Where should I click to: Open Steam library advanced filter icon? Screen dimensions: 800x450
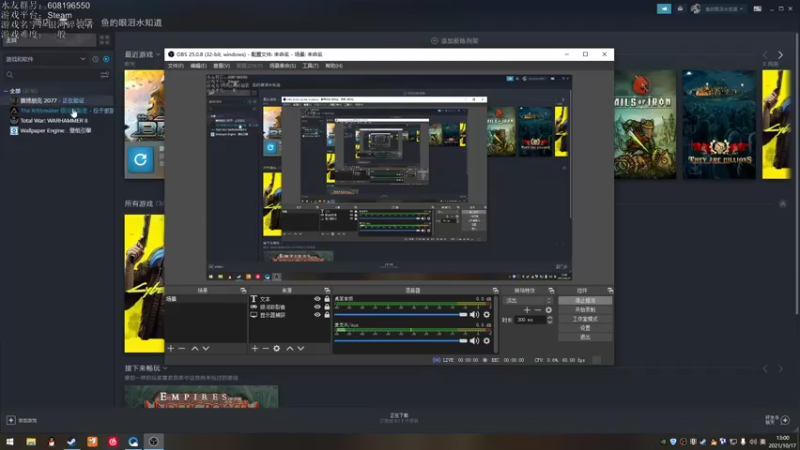pyautogui.click(x=105, y=75)
